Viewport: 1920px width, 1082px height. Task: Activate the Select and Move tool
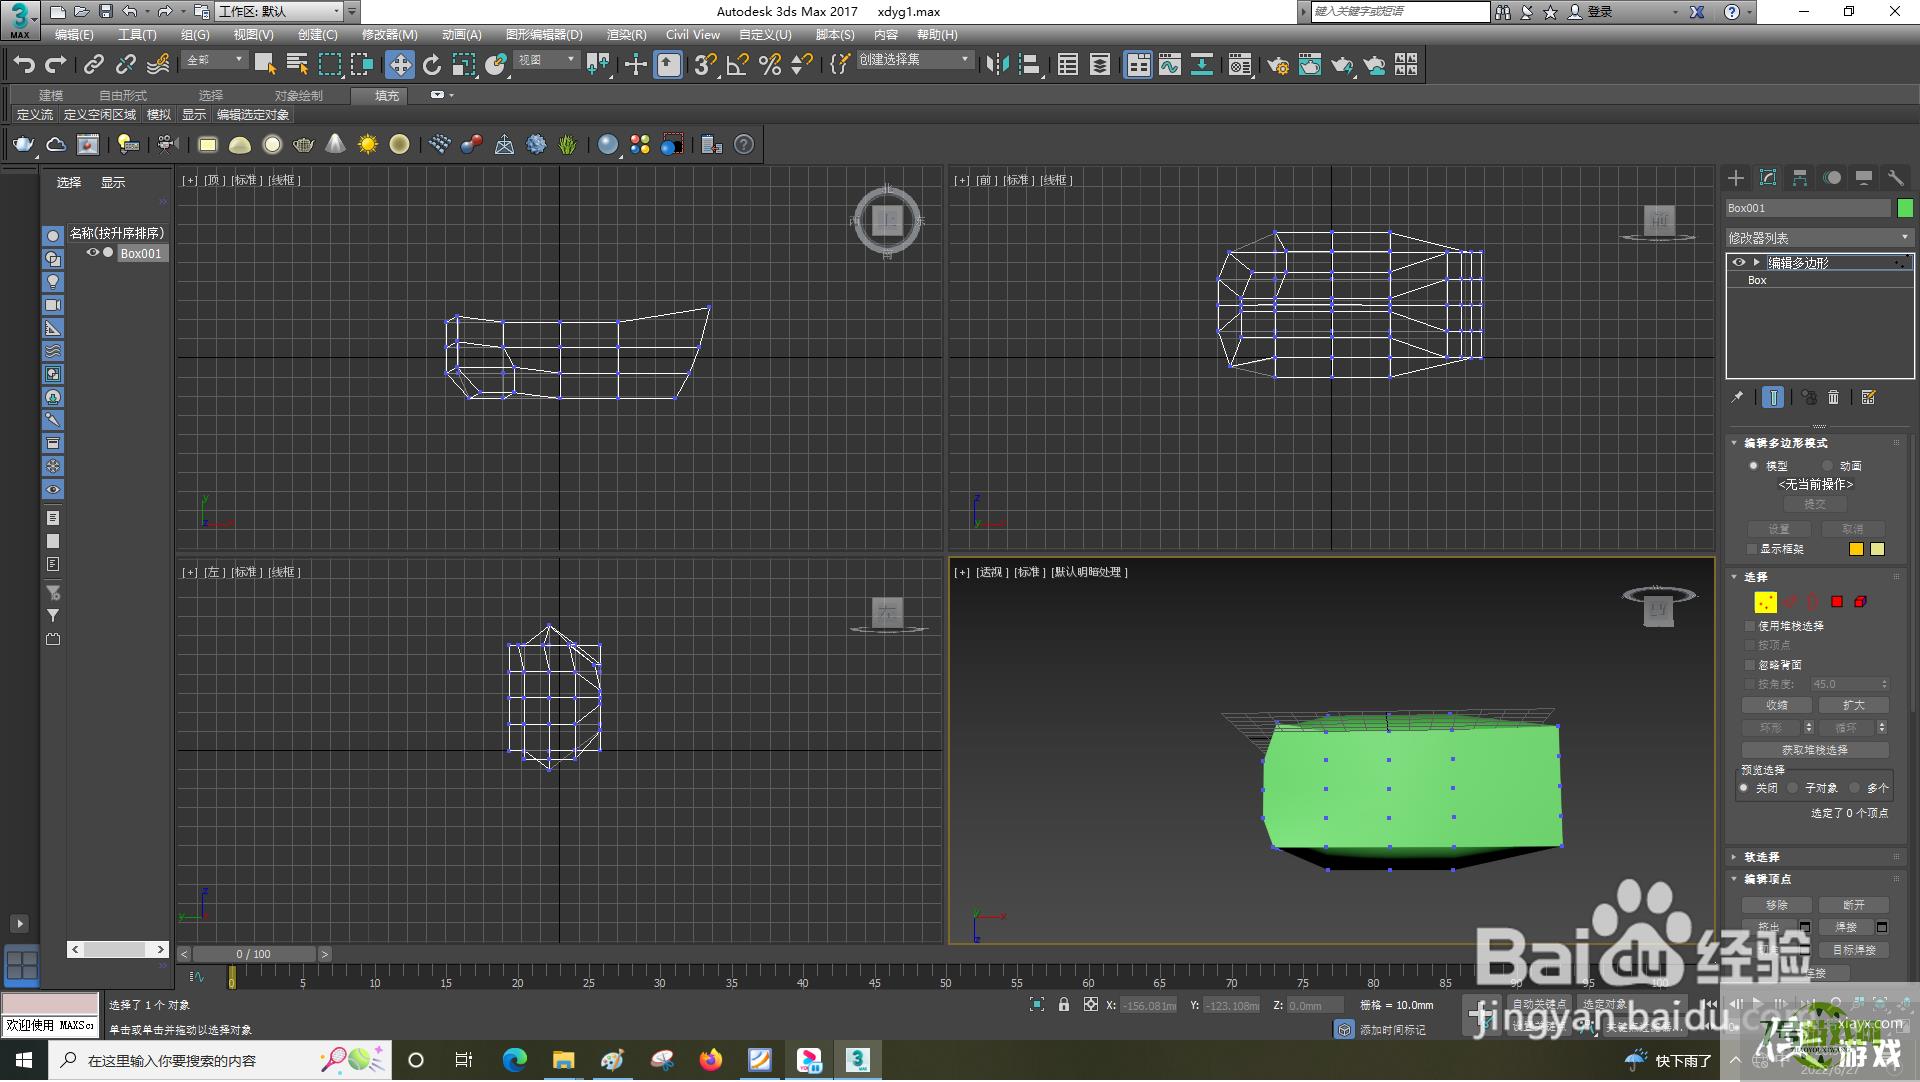[x=400, y=65]
